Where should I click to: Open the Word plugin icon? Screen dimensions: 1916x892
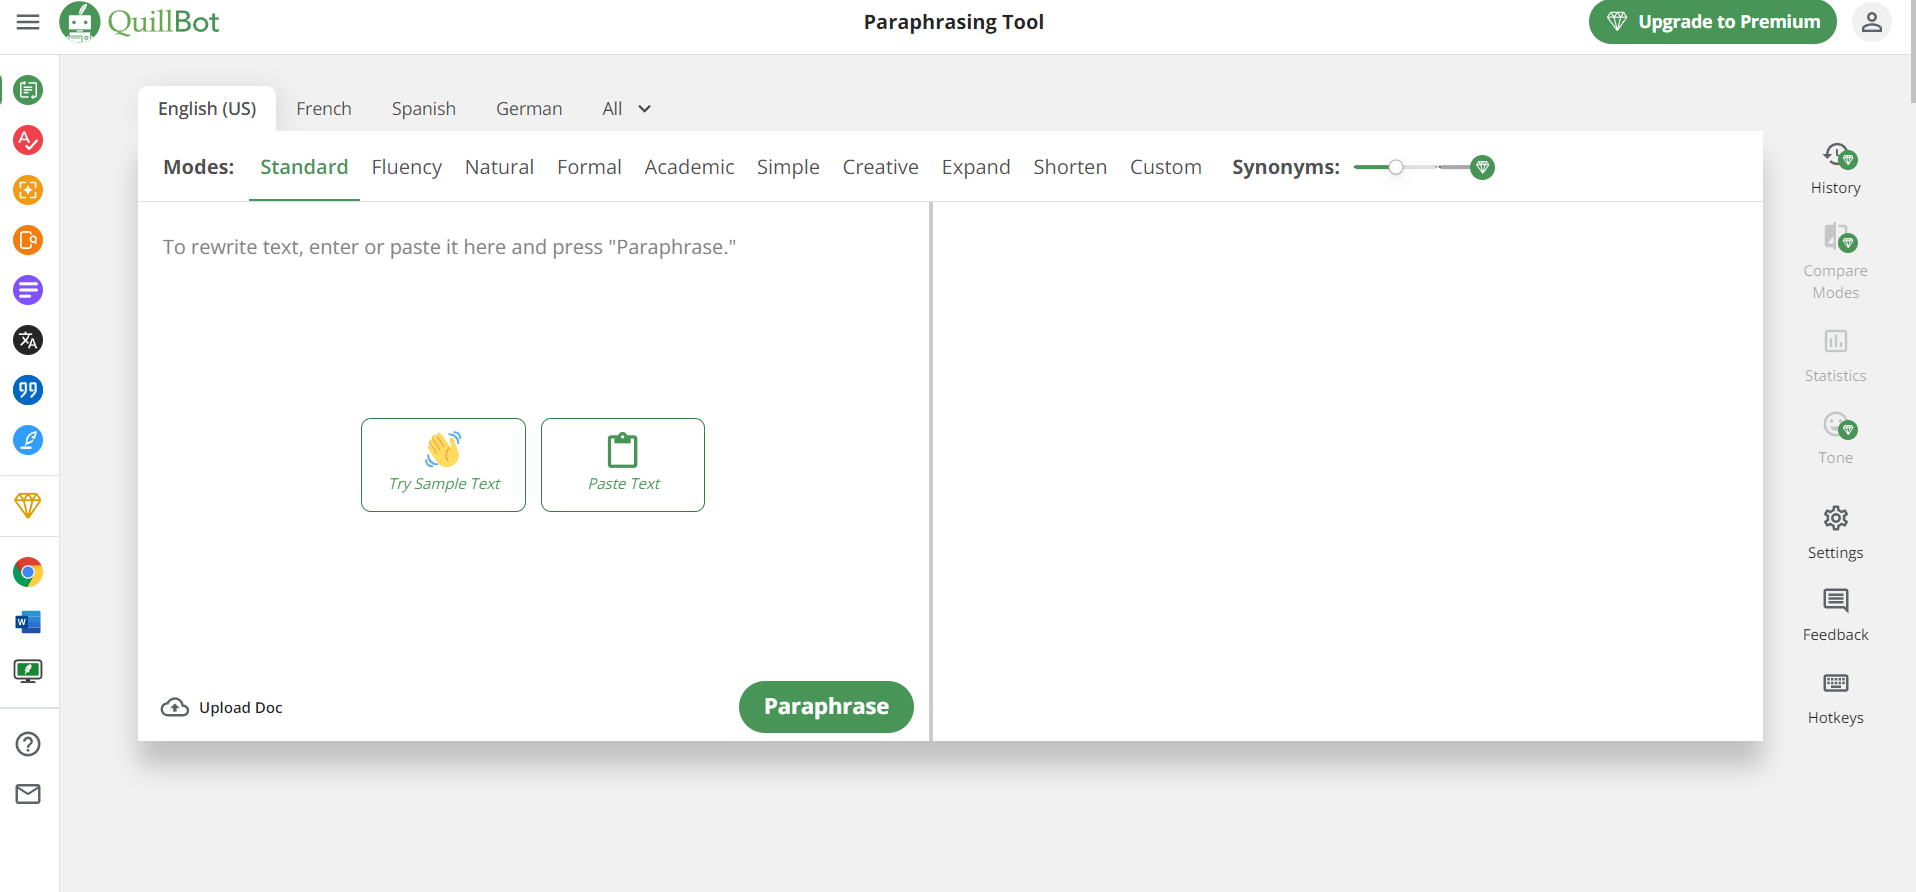point(28,622)
